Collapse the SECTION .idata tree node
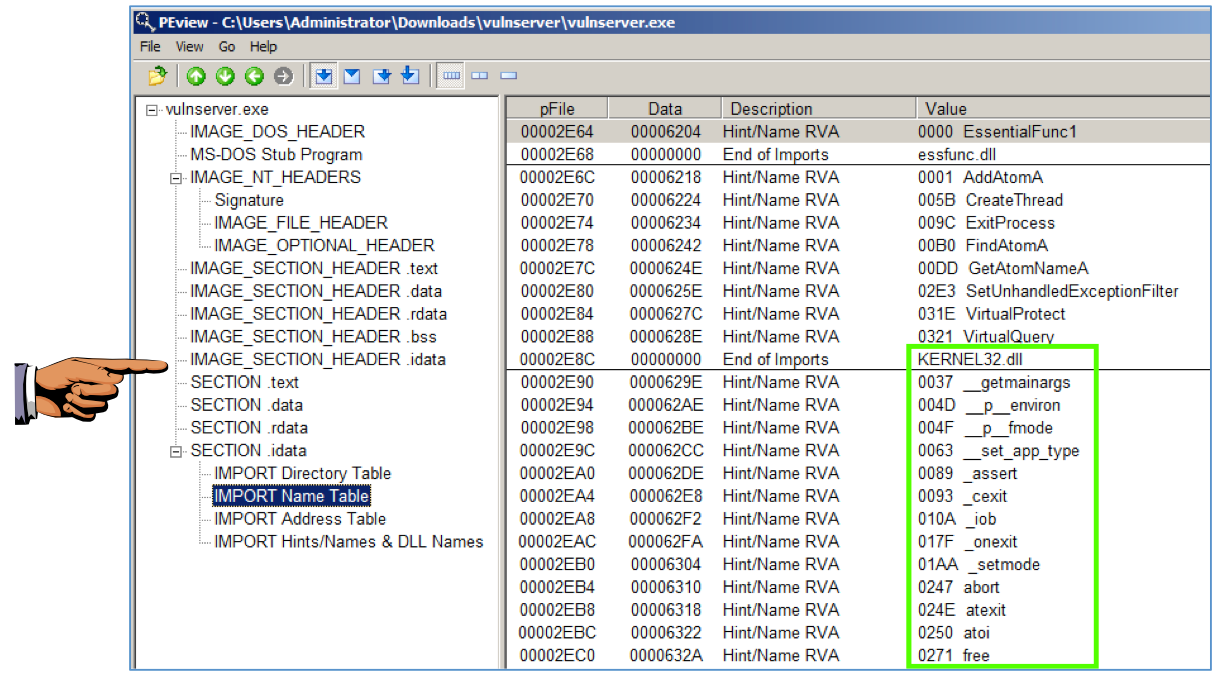Viewport: 1223px width, 680px height. pyautogui.click(x=177, y=451)
